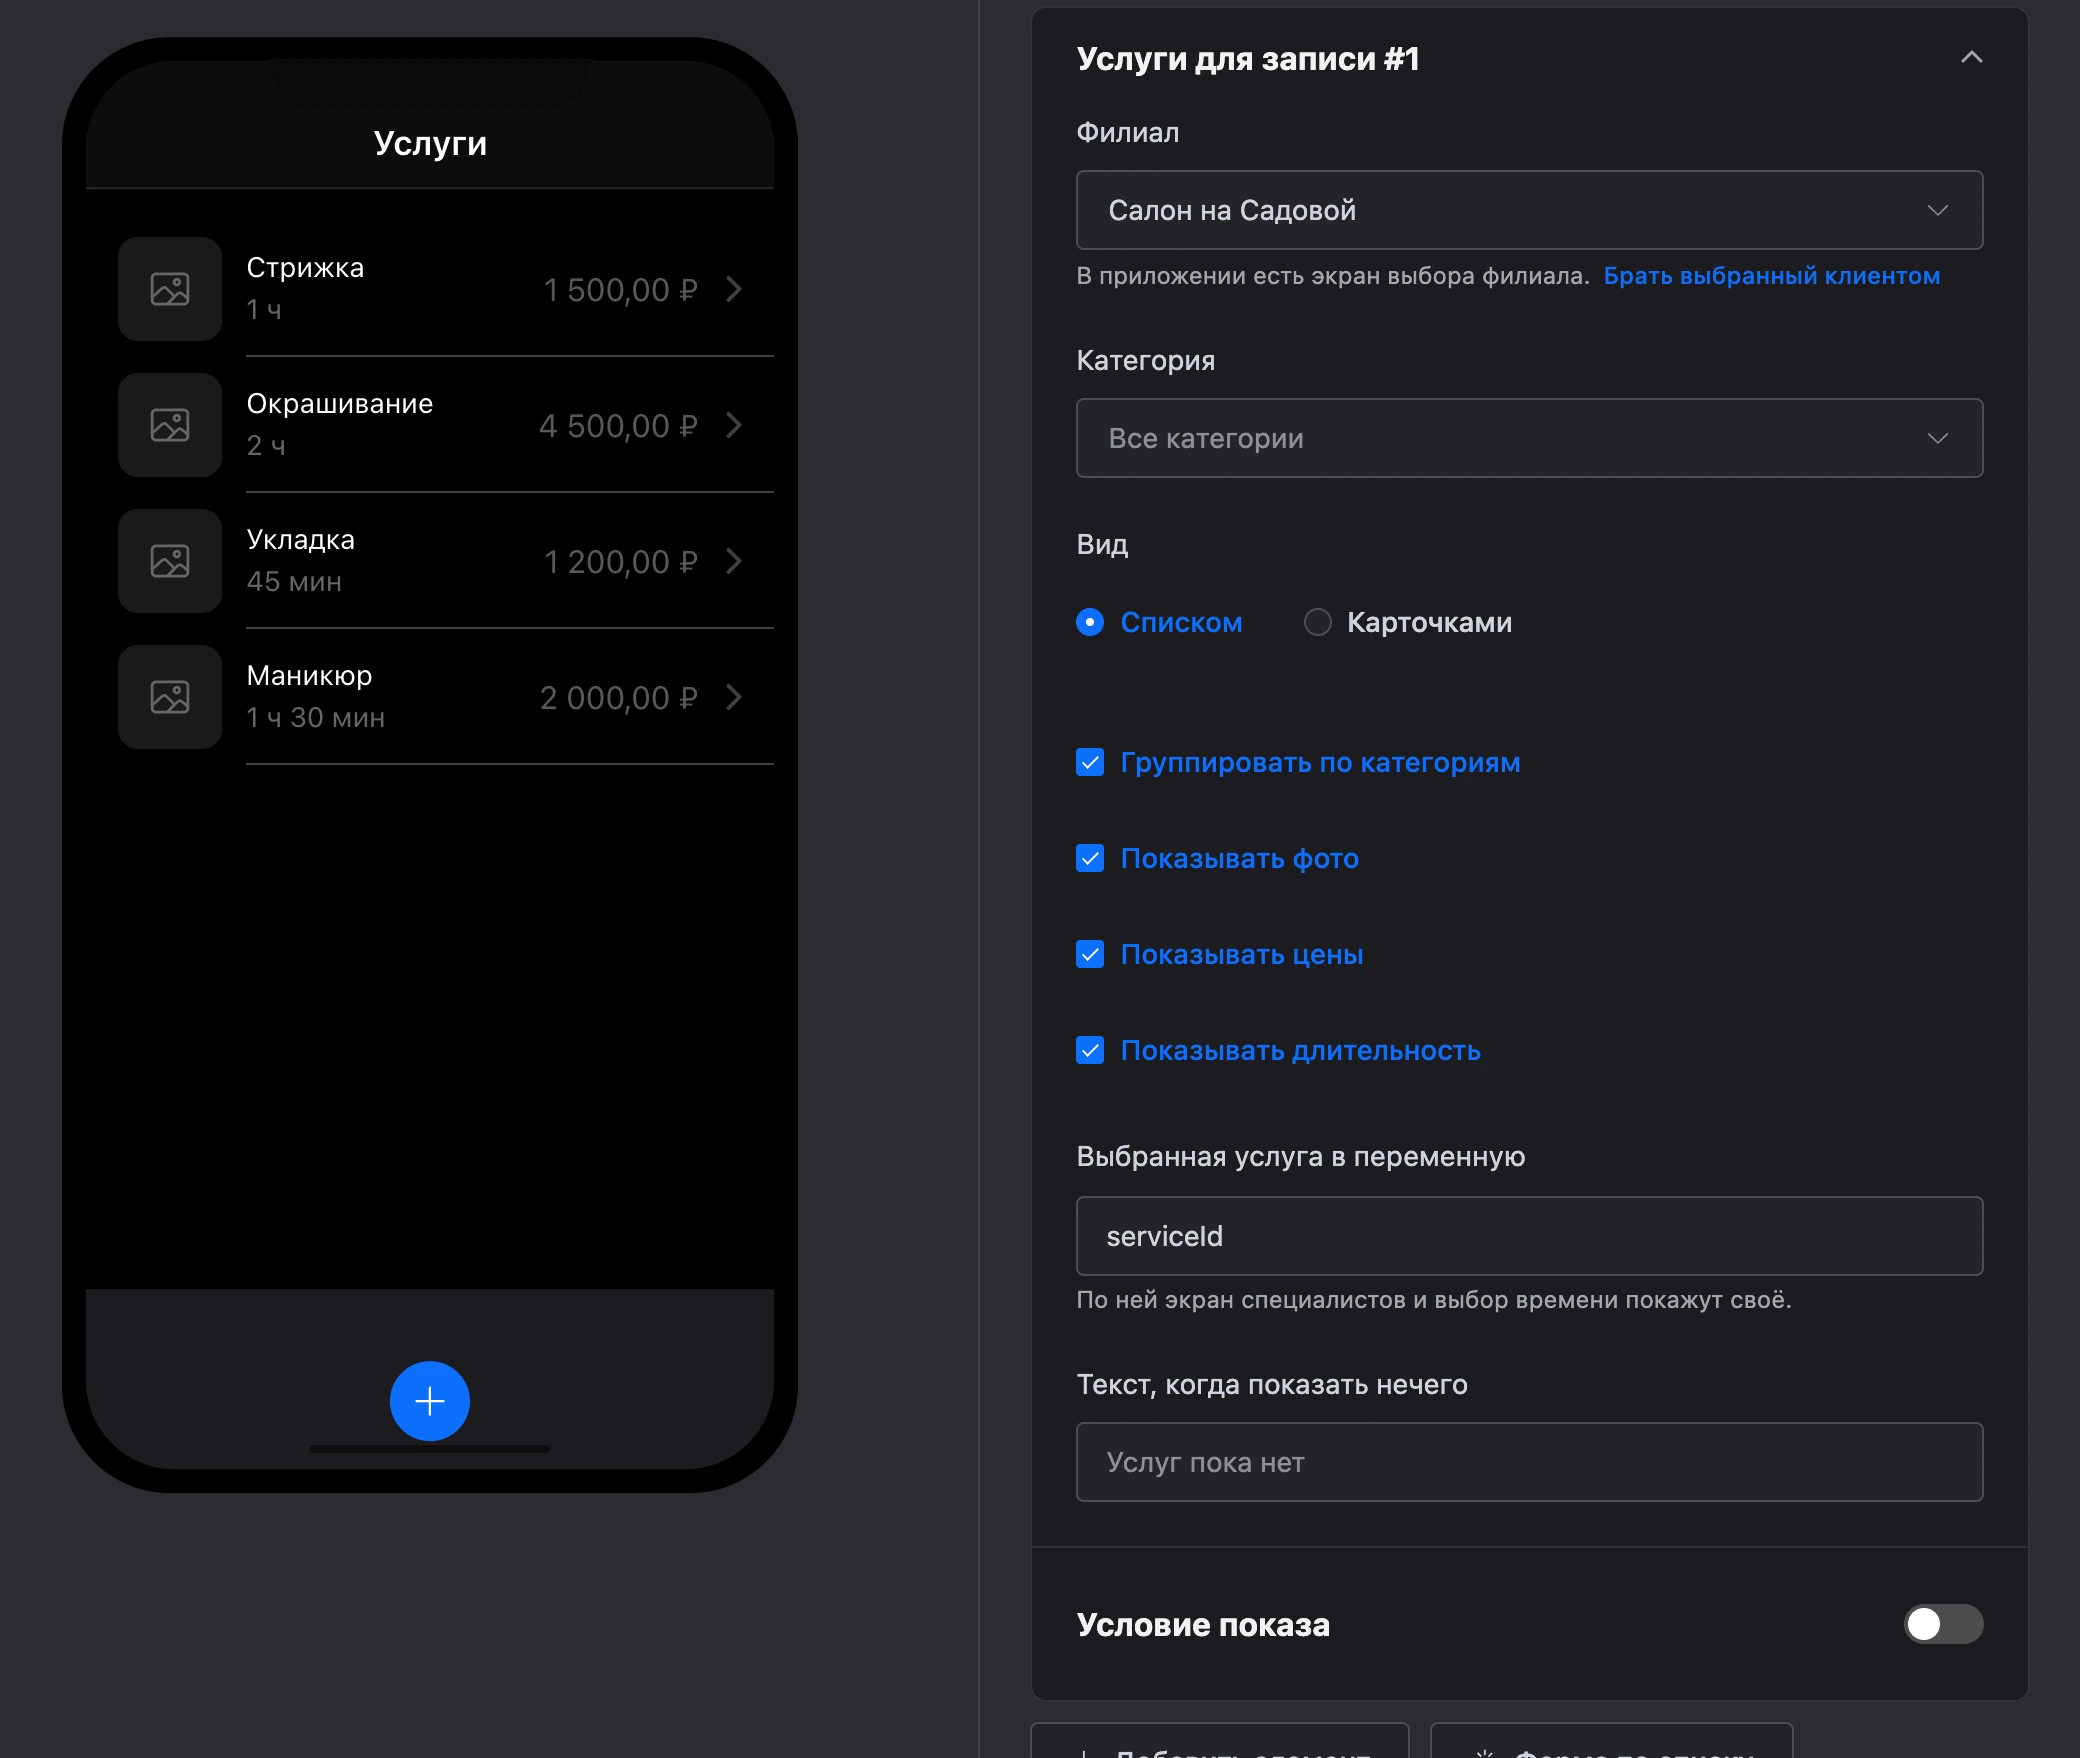
Task: Open the Филиал dropdown Салон на Садовой
Action: (x=1529, y=210)
